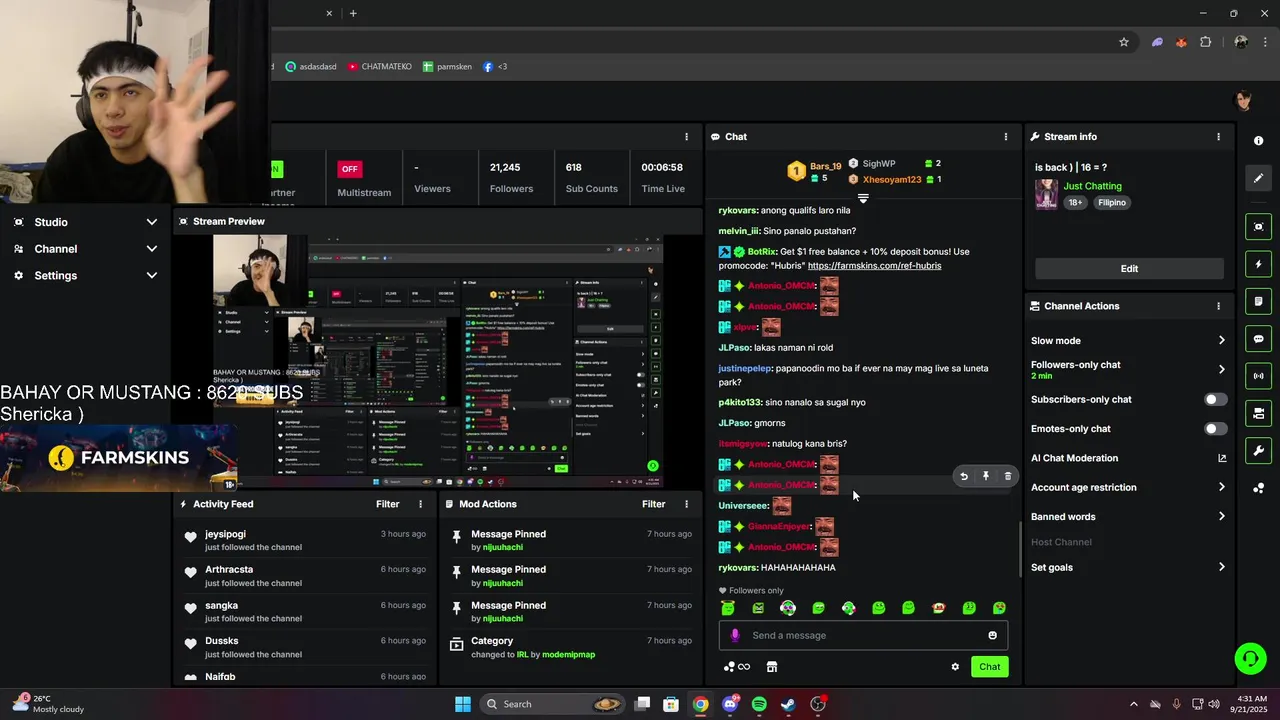Open Mod Actions three-dot menu
1280x720 pixels.
tap(686, 504)
